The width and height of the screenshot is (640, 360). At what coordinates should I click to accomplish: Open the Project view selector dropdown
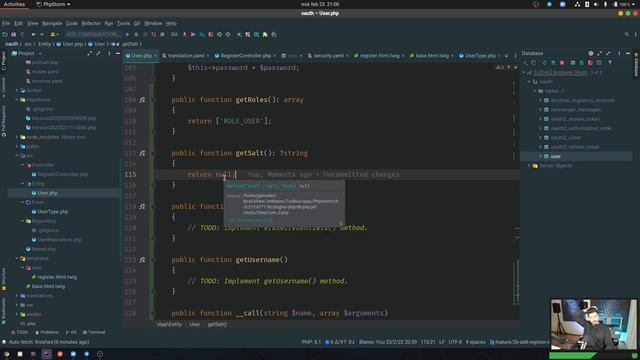coord(27,53)
